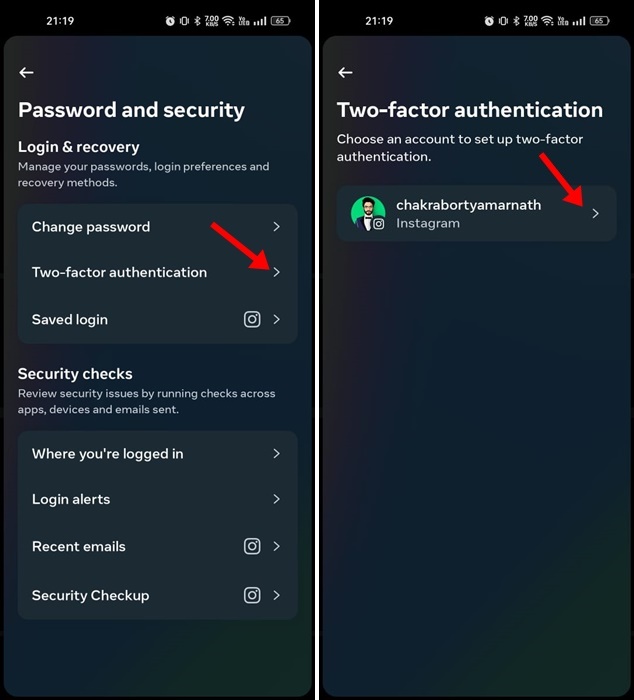Select the chakrabortyamarnath Instagram account
Image resolution: width=634 pixels, height=700 pixels.
476,213
